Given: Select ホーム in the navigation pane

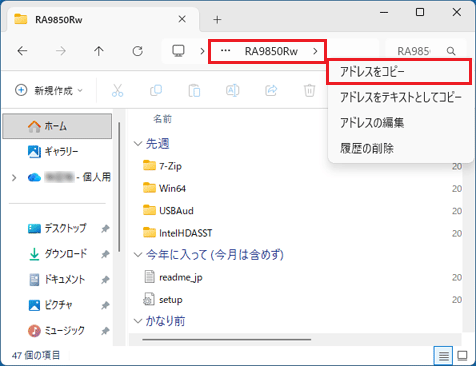Looking at the screenshot, I should pos(57,126).
